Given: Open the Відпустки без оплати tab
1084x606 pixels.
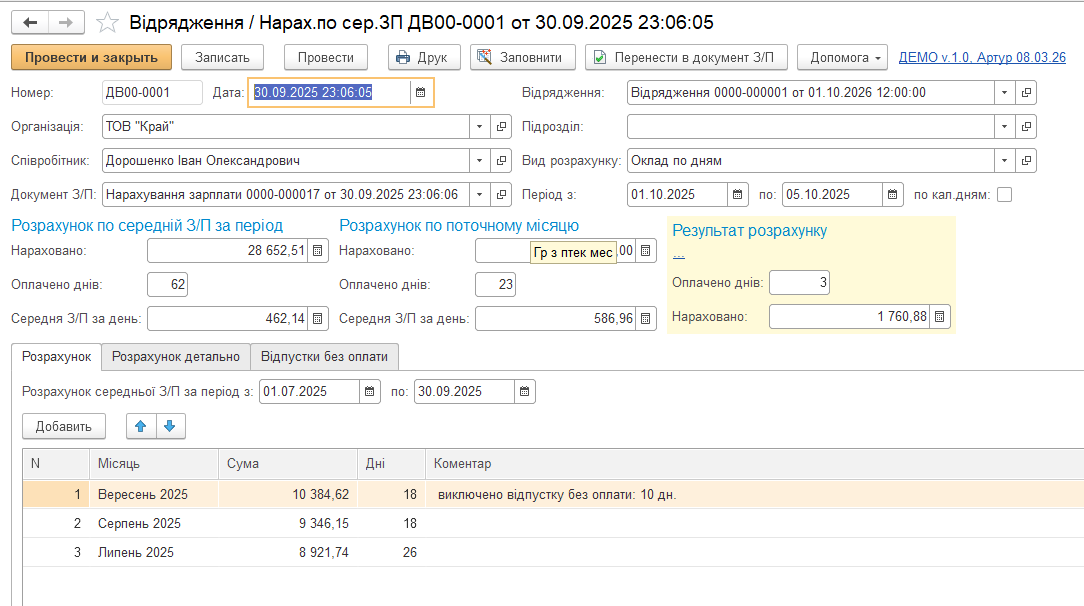Looking at the screenshot, I should tap(324, 357).
